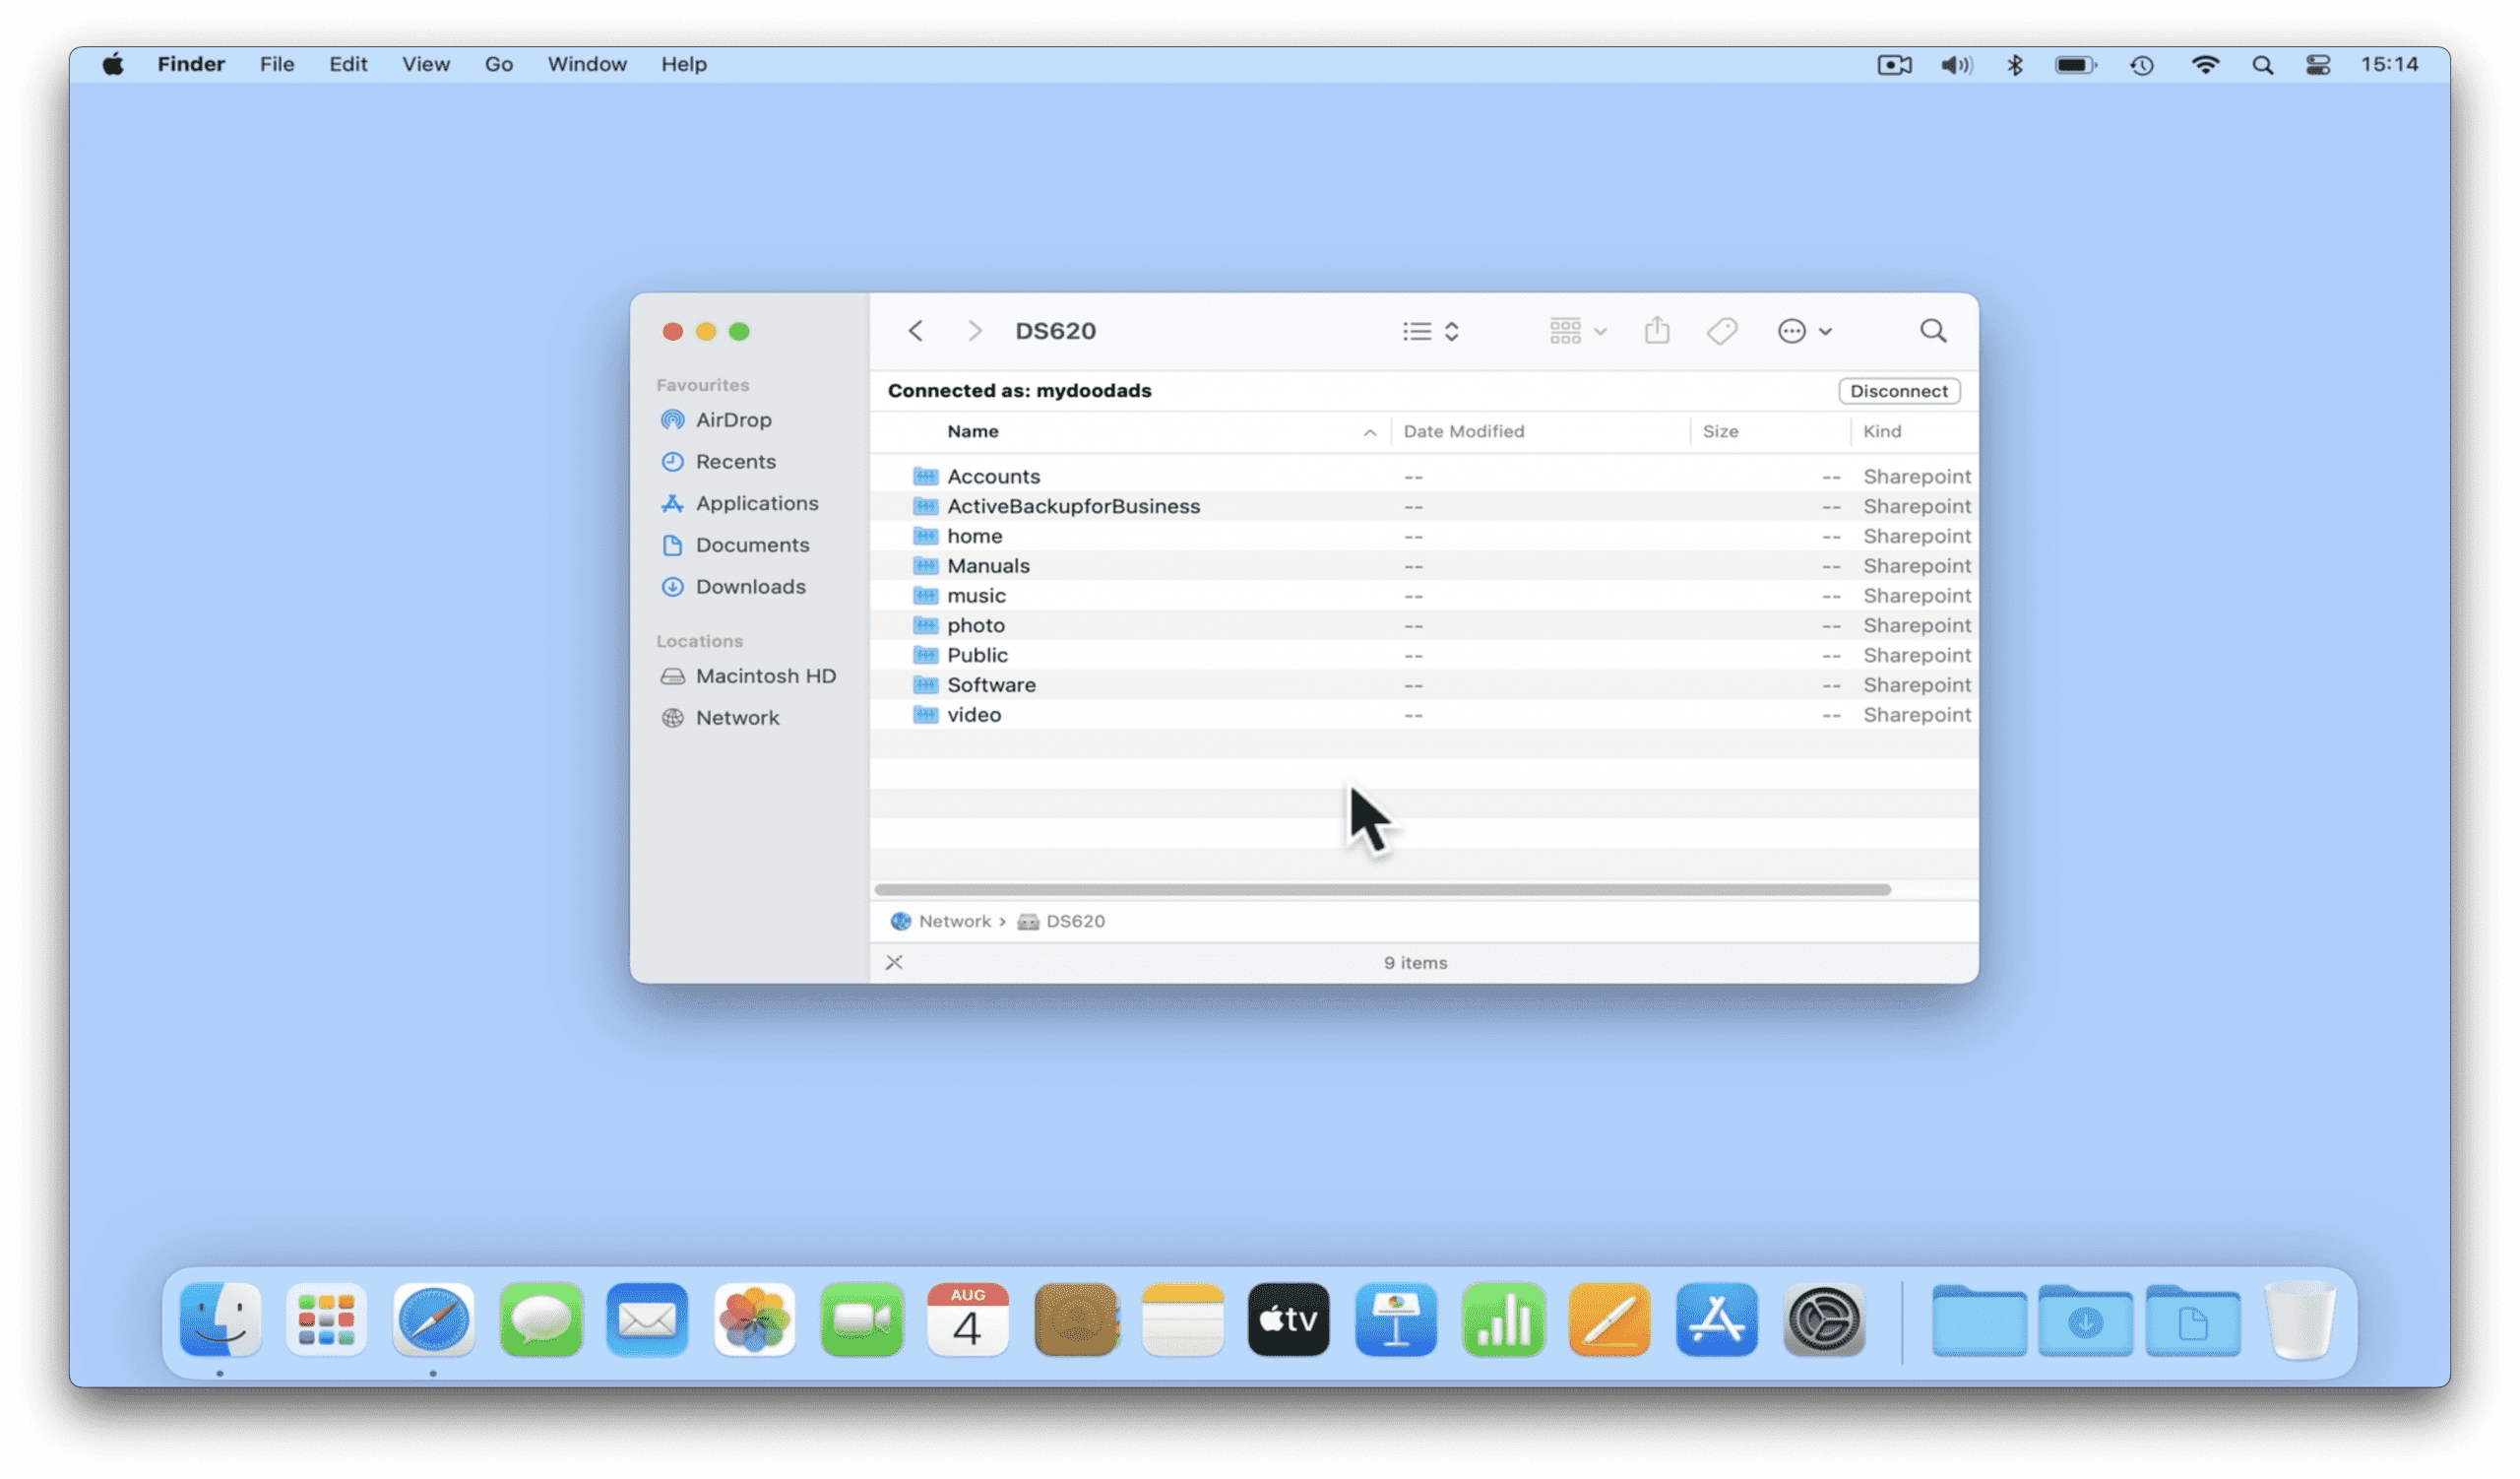
Task: Select the Accounts shared folder icon
Action: [926, 476]
